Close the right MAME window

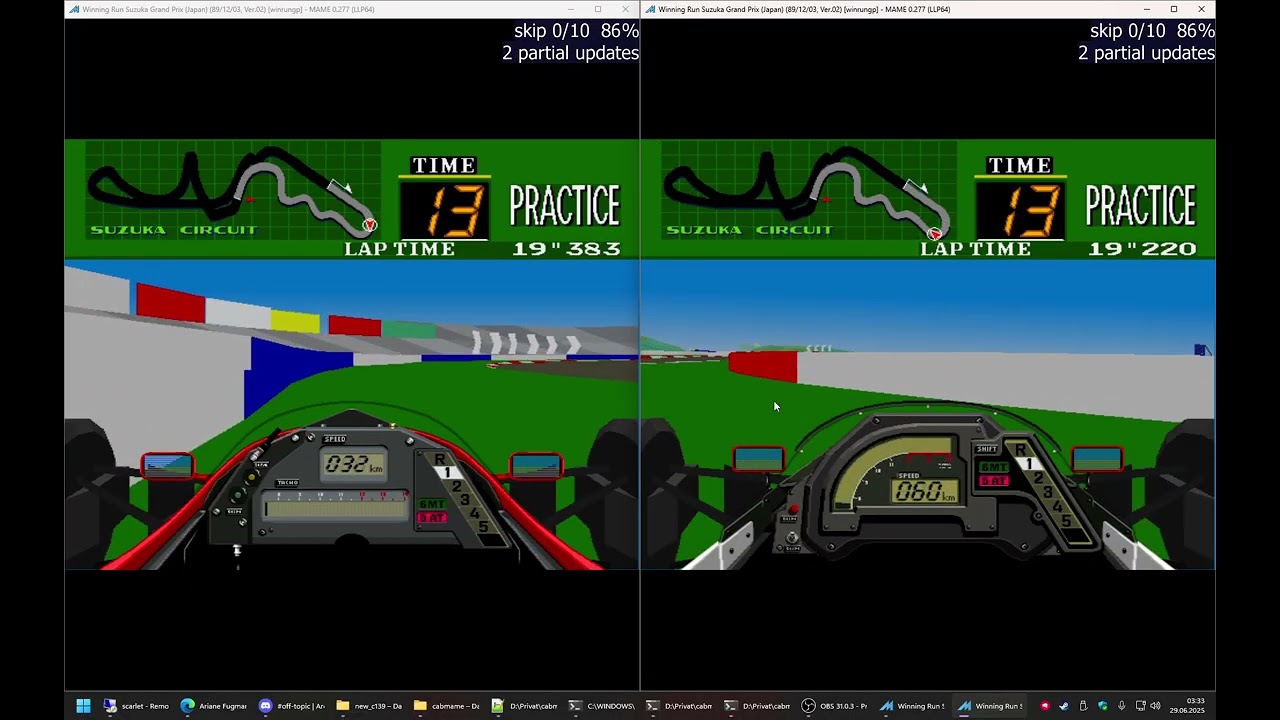coord(1201,9)
